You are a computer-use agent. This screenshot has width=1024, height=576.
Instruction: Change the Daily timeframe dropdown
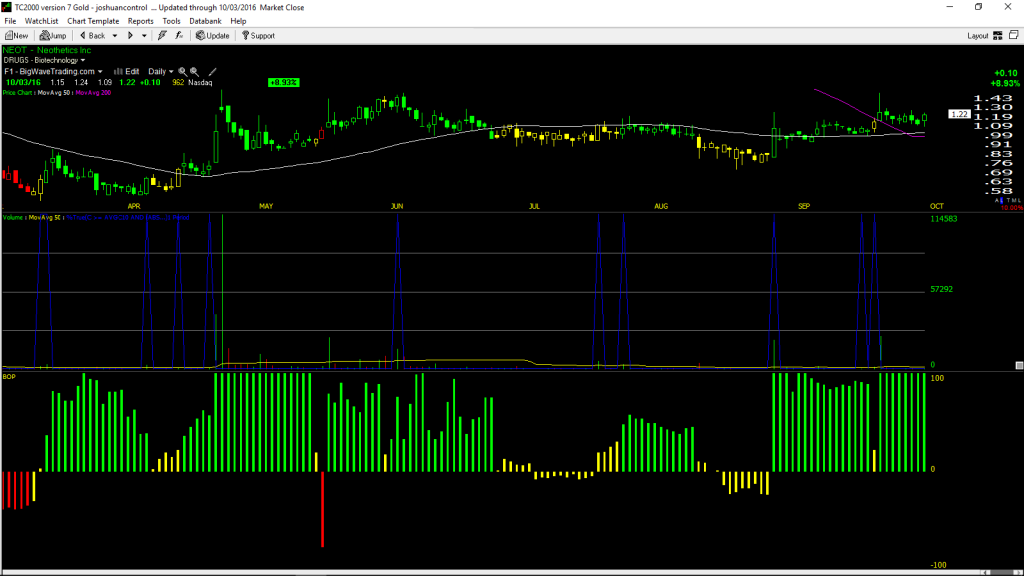pos(161,71)
